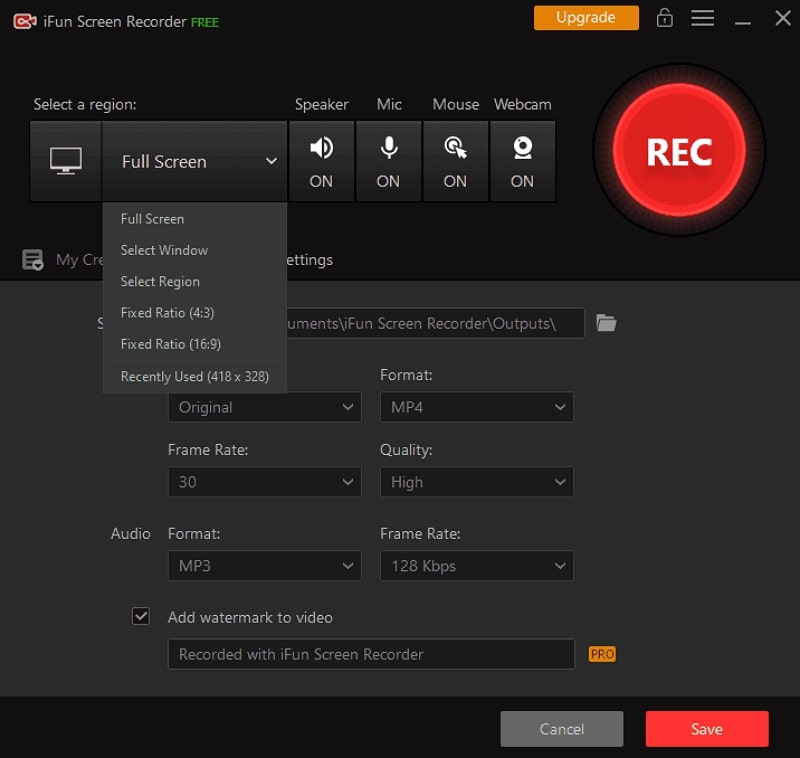Choose Select Window from the region menu
This screenshot has width=800, height=758.
click(x=163, y=250)
